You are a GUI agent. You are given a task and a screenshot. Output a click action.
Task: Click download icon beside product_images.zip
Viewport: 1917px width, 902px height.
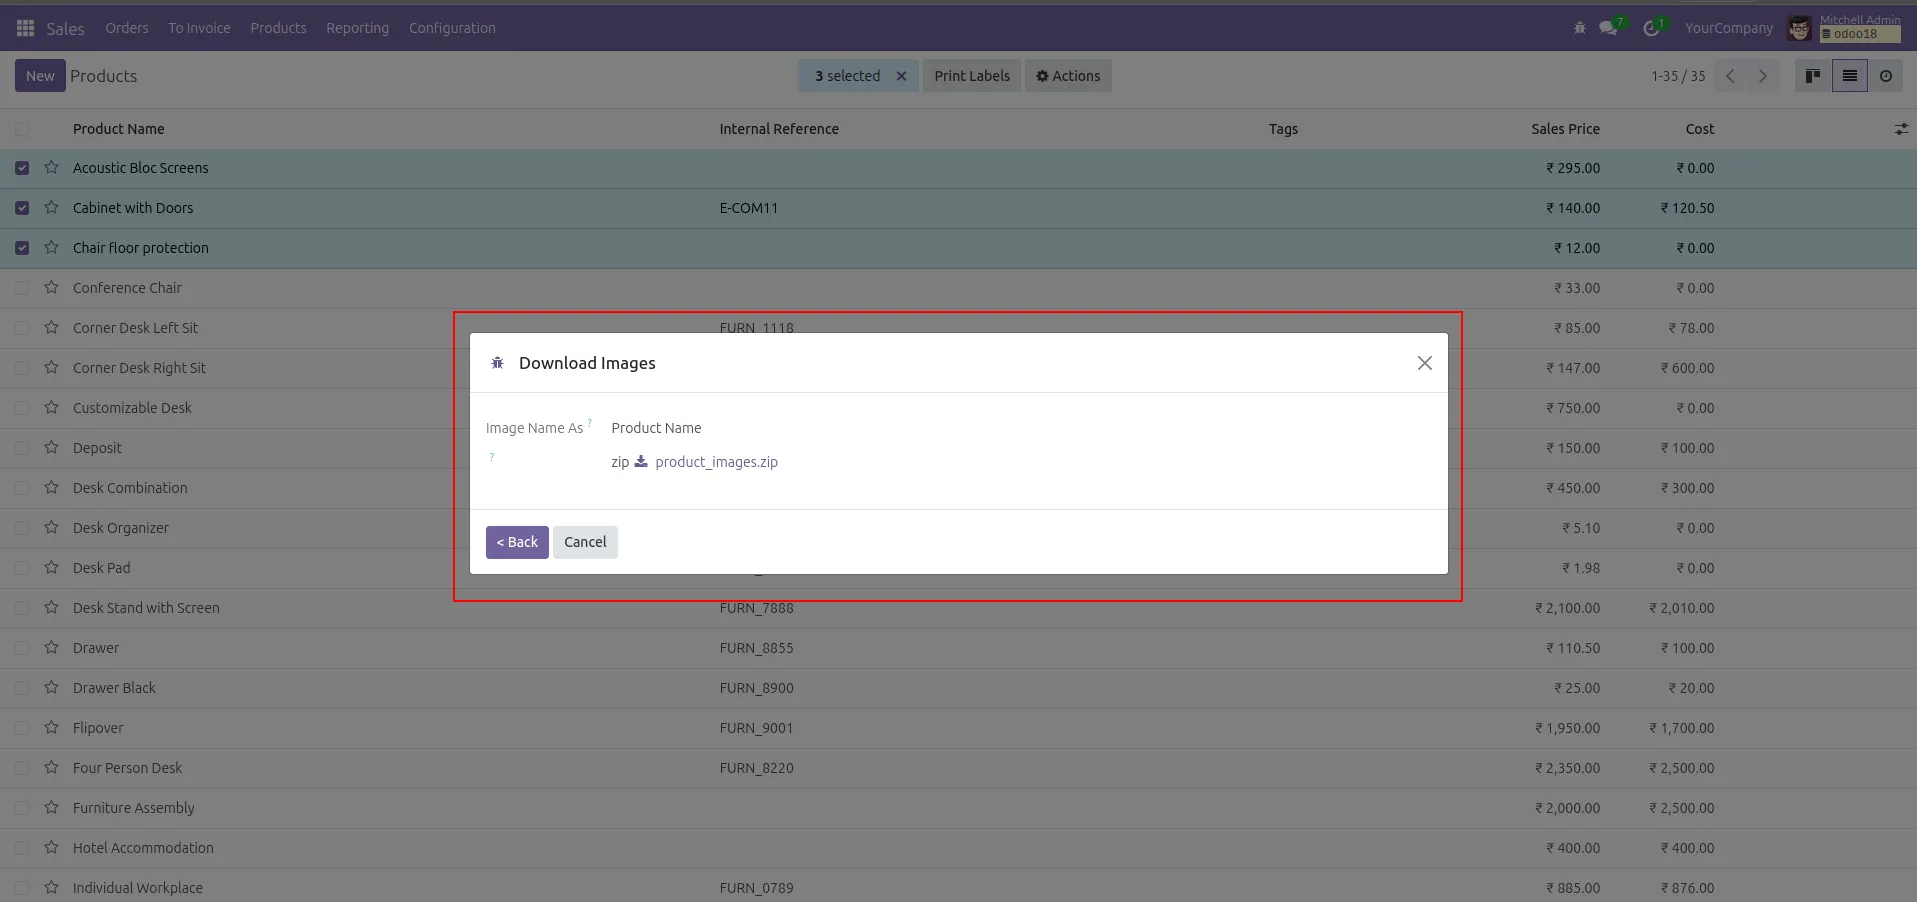(x=641, y=462)
